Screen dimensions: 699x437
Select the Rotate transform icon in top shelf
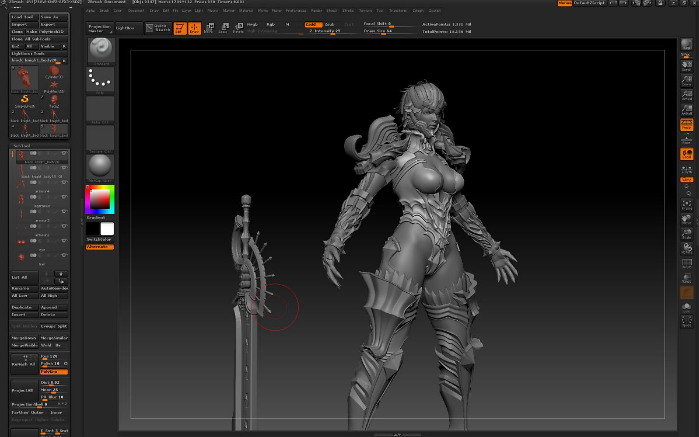(x=238, y=29)
